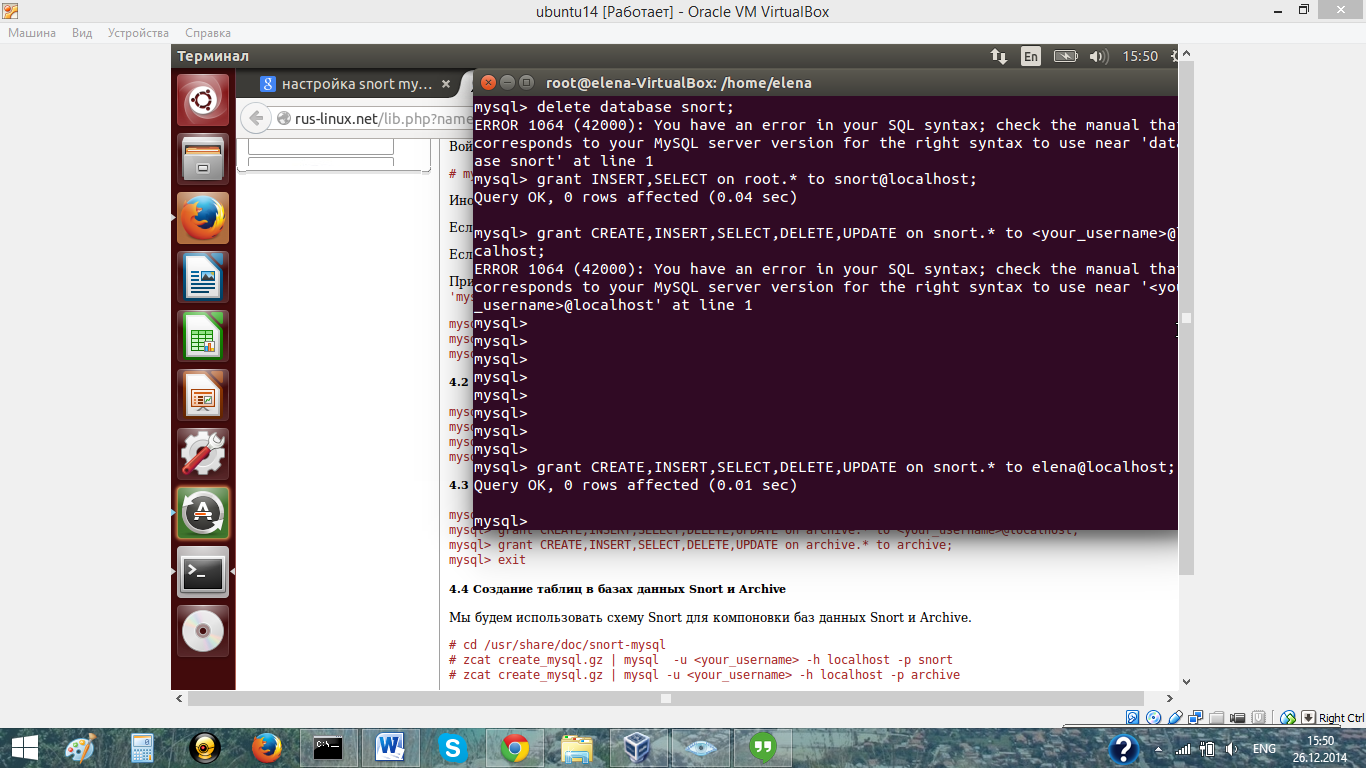This screenshot has height=768, width=1366.
Task: Click the blue help question mark tray icon
Action: [x=1124, y=749]
